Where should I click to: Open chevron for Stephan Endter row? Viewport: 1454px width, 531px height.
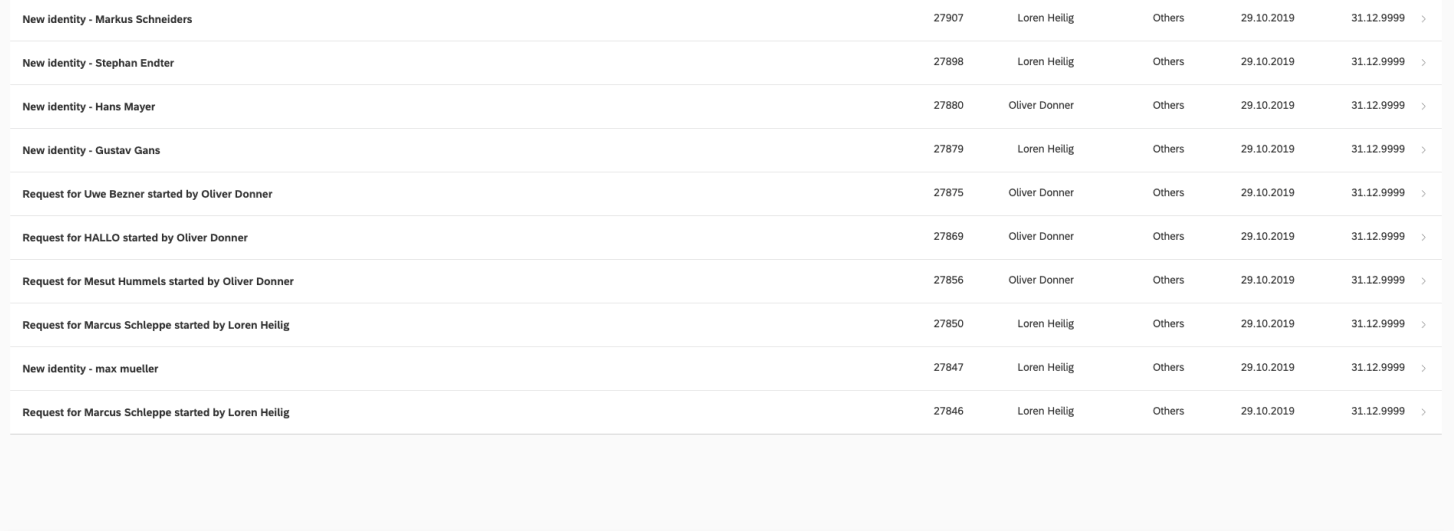tap(1423, 62)
